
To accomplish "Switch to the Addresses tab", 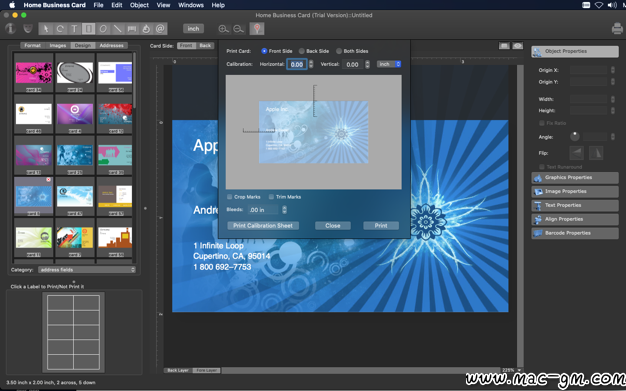I will 111,46.
